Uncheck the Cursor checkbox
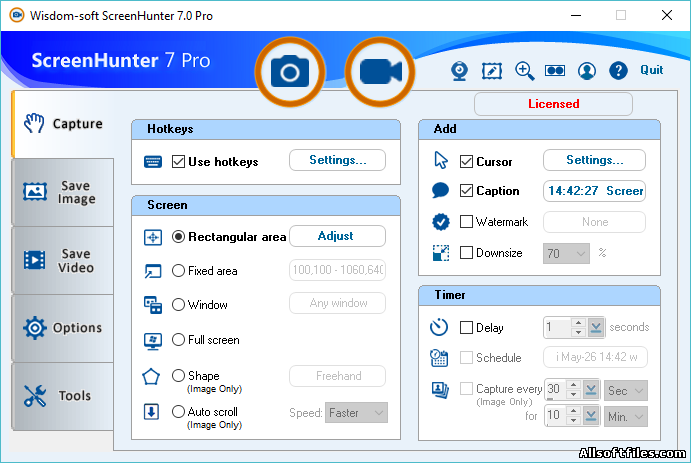The width and height of the screenshot is (691, 463). pyautogui.click(x=466, y=162)
